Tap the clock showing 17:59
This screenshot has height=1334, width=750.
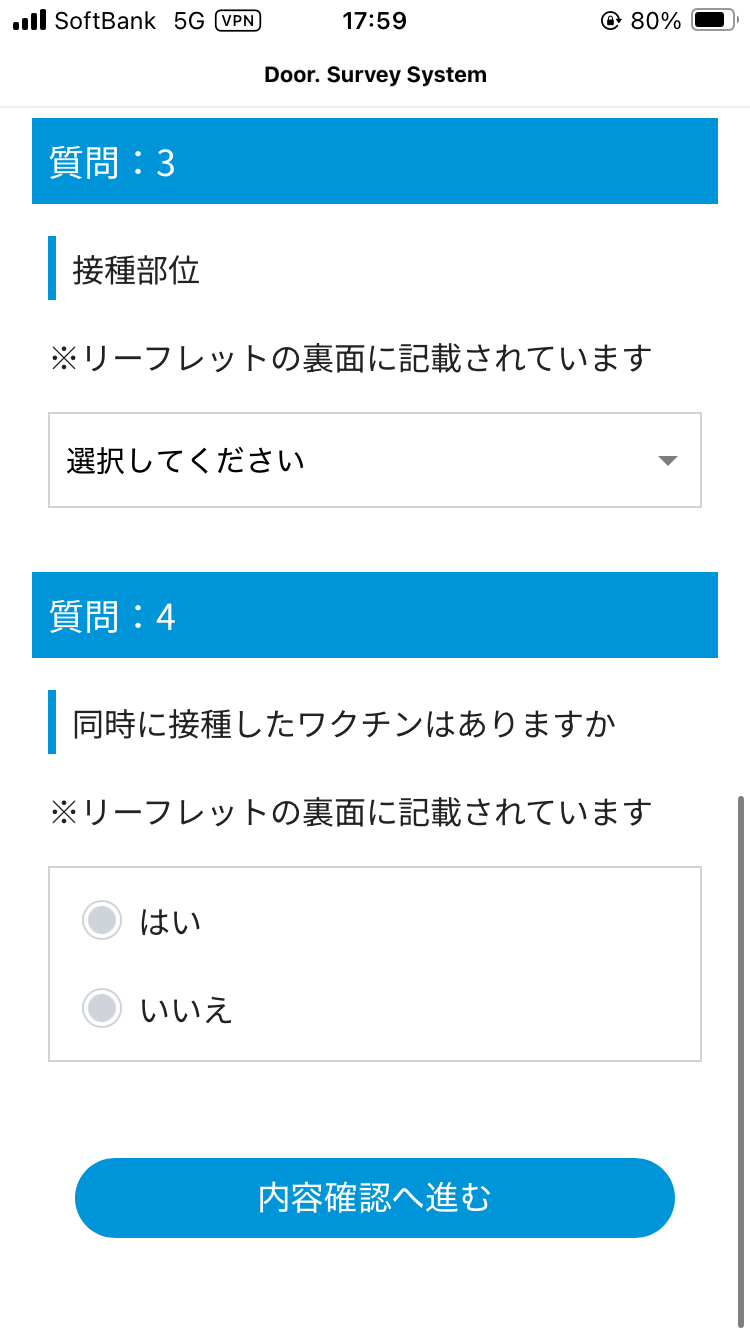pos(375,20)
